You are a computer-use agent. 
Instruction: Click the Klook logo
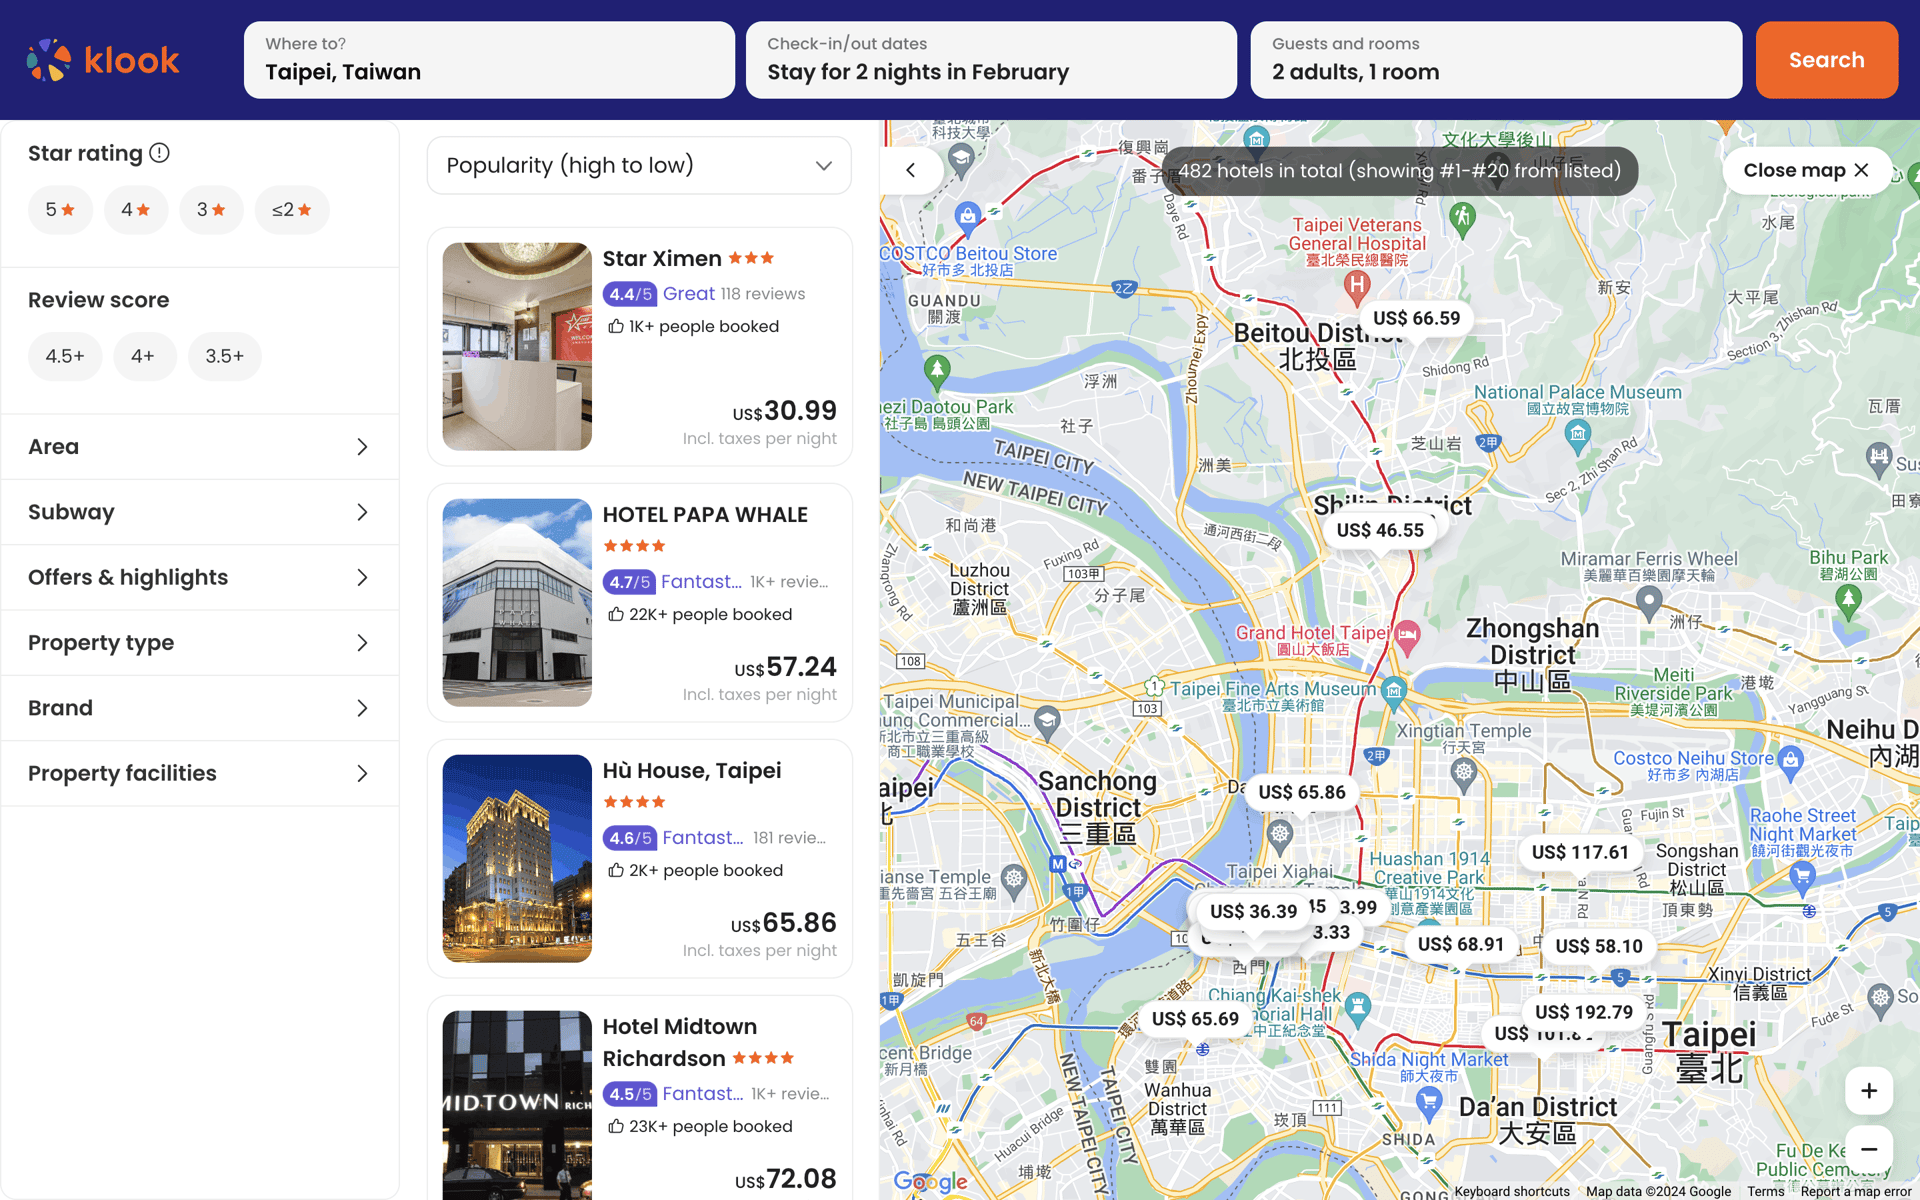coord(103,60)
